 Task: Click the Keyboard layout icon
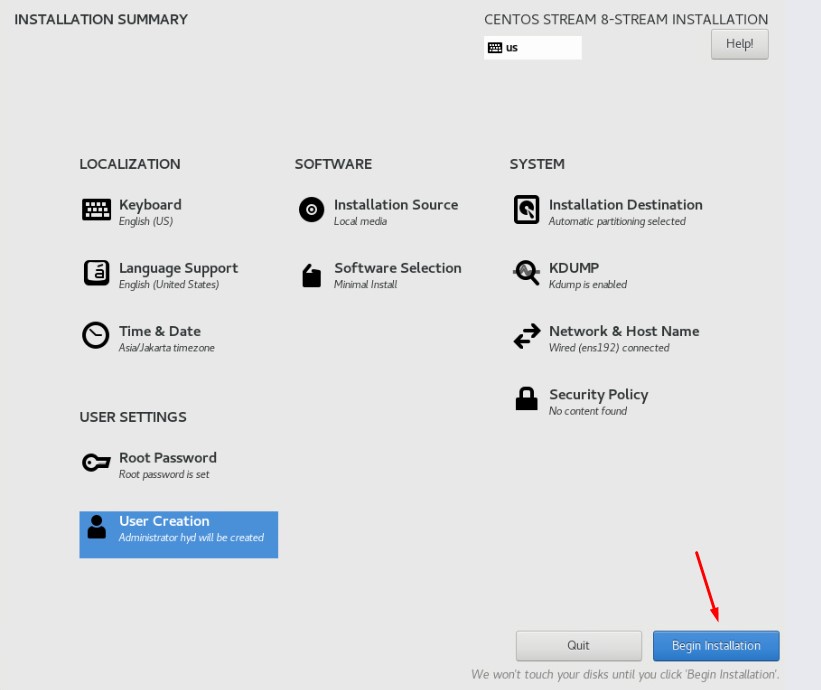click(x=96, y=210)
